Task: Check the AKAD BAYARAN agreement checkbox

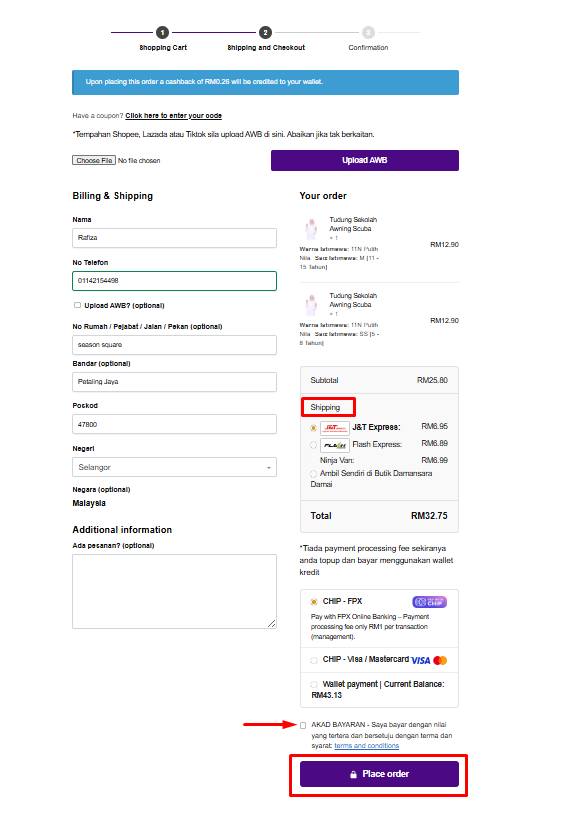Action: (303, 725)
